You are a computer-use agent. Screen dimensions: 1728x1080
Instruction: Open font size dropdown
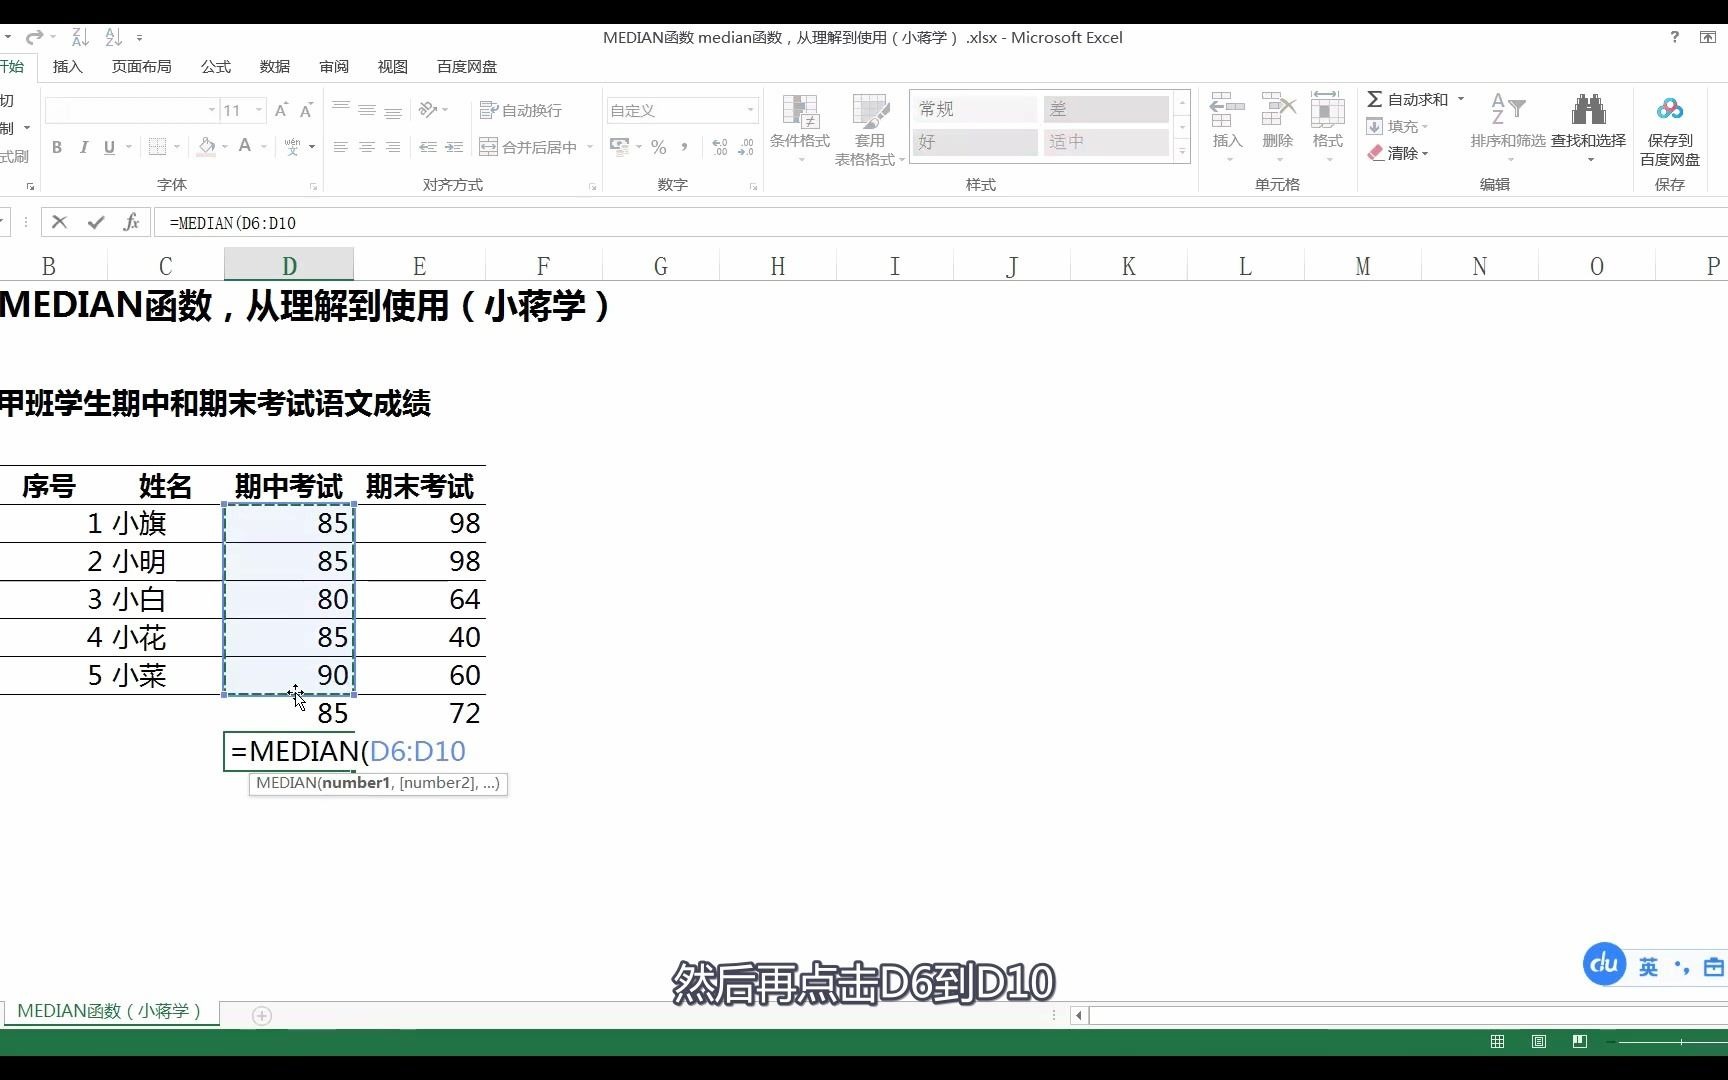259,110
